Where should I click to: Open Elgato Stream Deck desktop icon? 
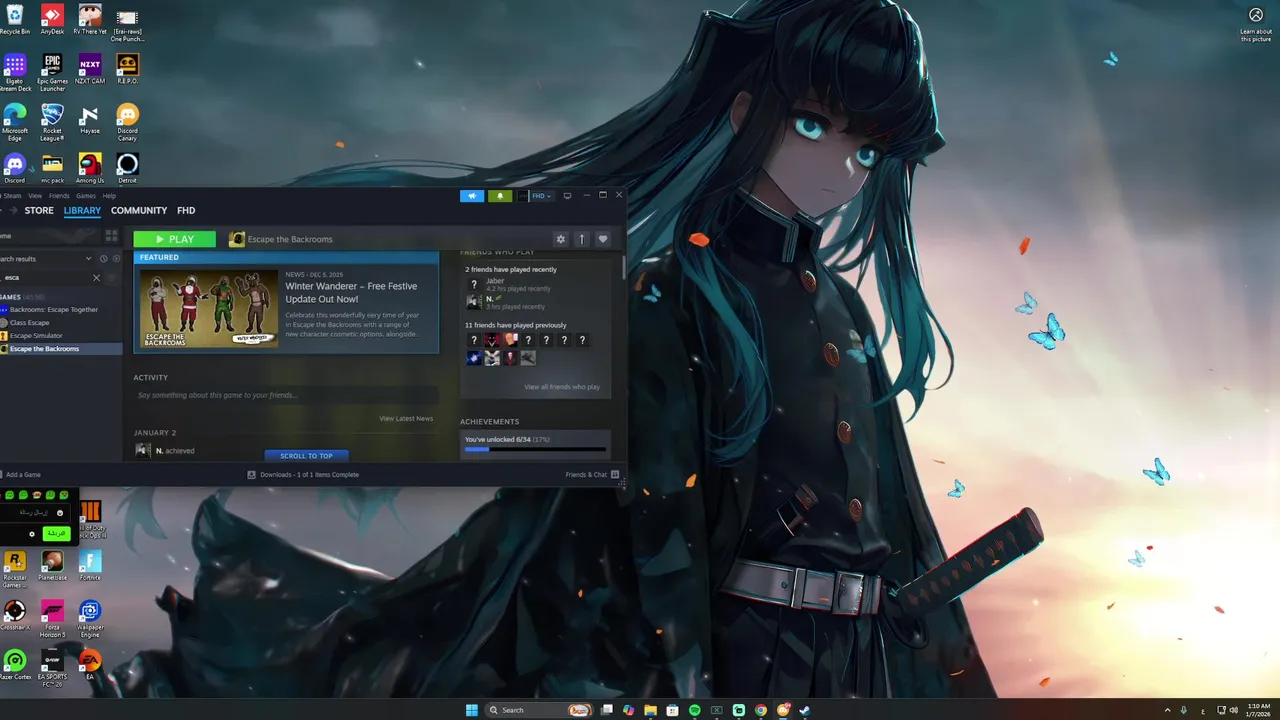click(x=14, y=72)
